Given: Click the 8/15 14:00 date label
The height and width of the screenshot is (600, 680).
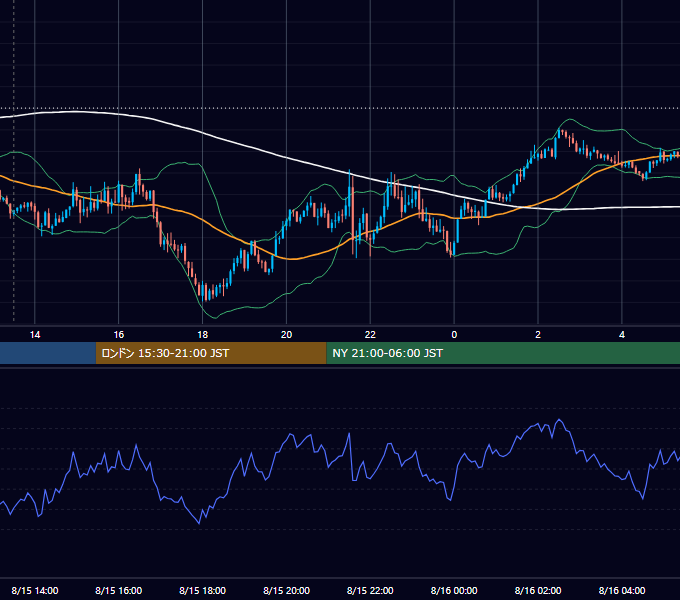Looking at the screenshot, I should pyautogui.click(x=35, y=590).
